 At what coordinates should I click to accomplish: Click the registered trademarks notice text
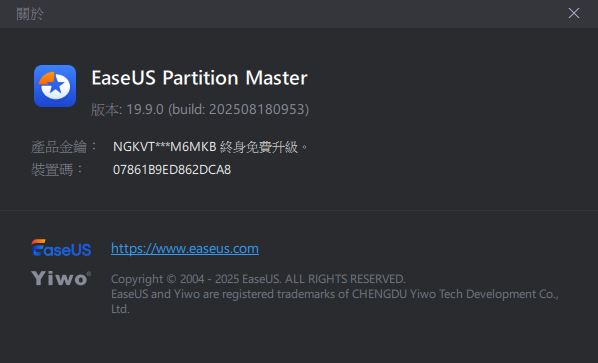click(335, 294)
